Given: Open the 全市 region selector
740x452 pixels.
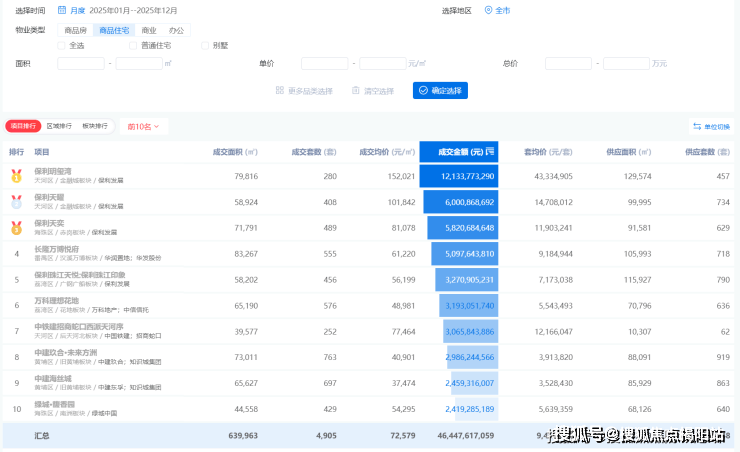Looking at the screenshot, I should click(503, 10).
